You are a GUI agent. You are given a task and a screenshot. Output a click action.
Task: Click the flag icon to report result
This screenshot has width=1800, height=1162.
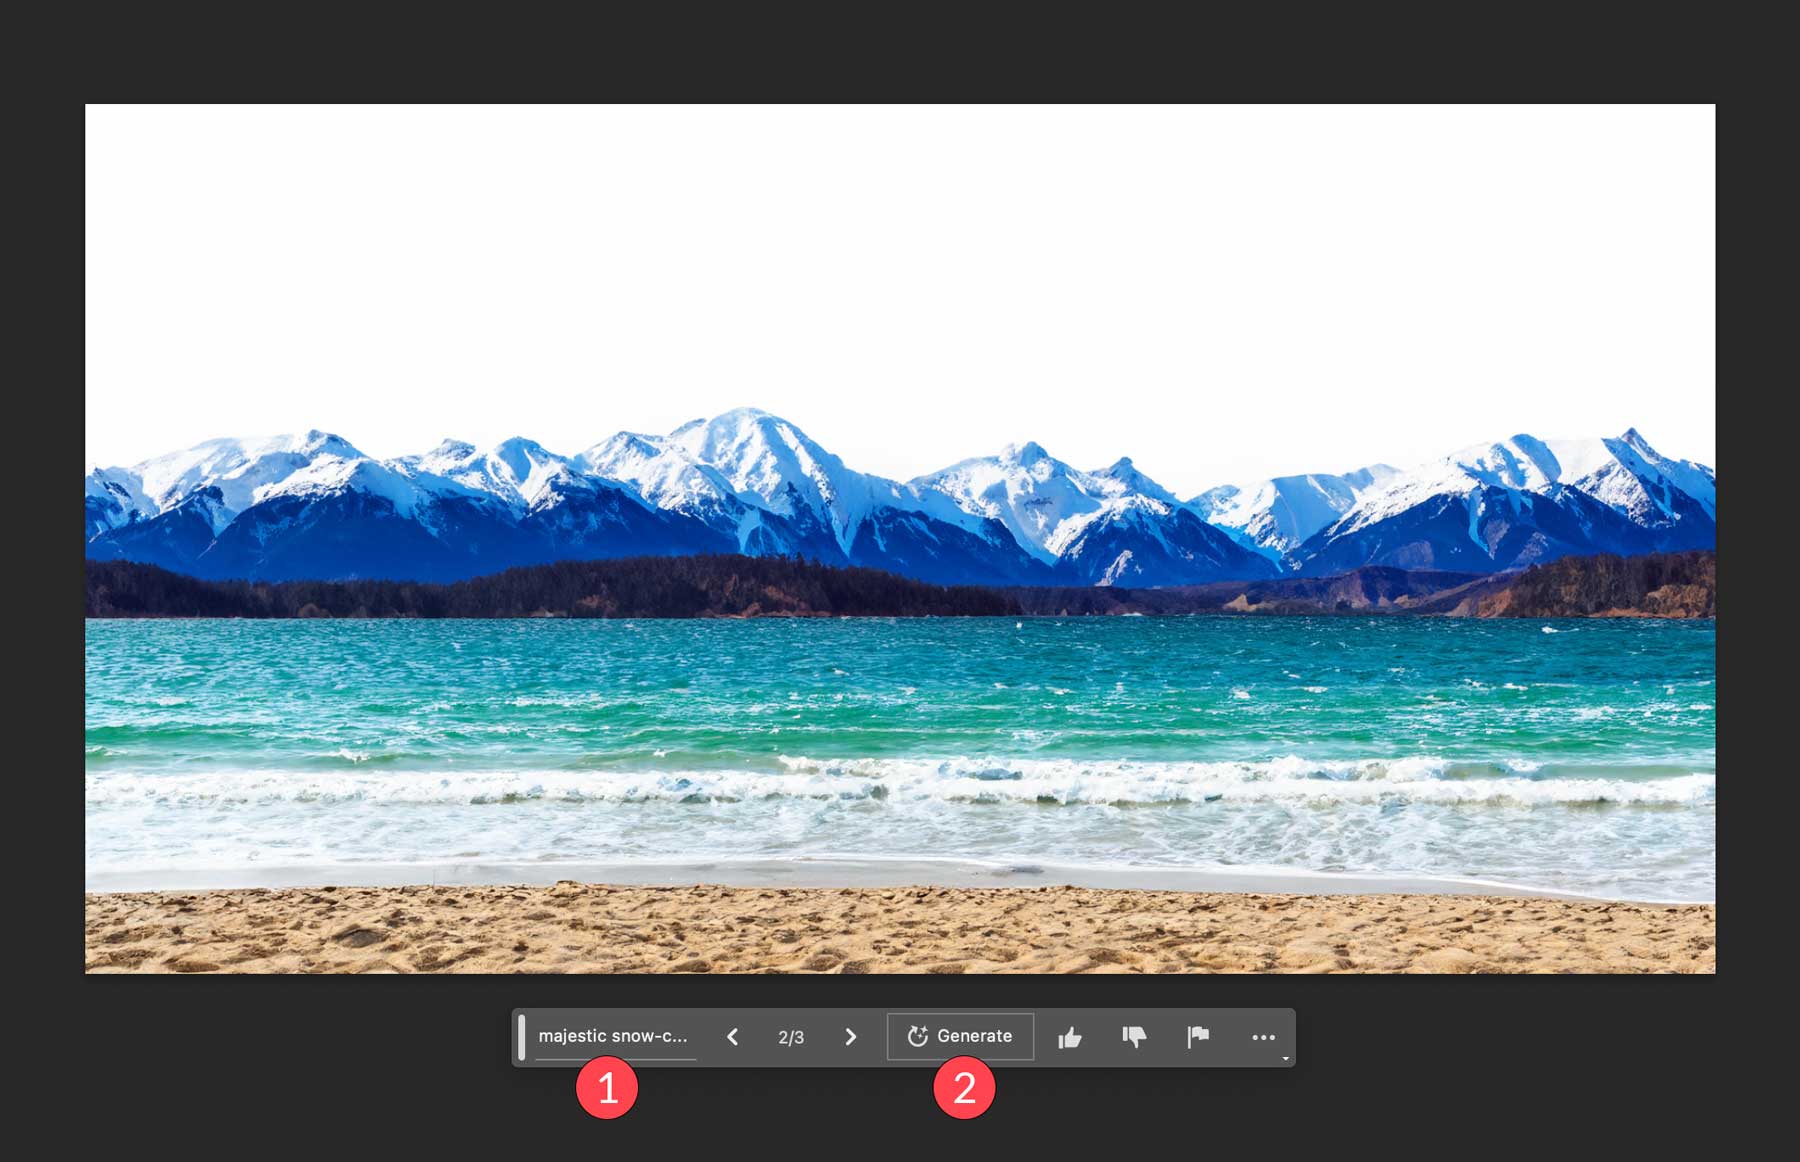[1198, 1037]
